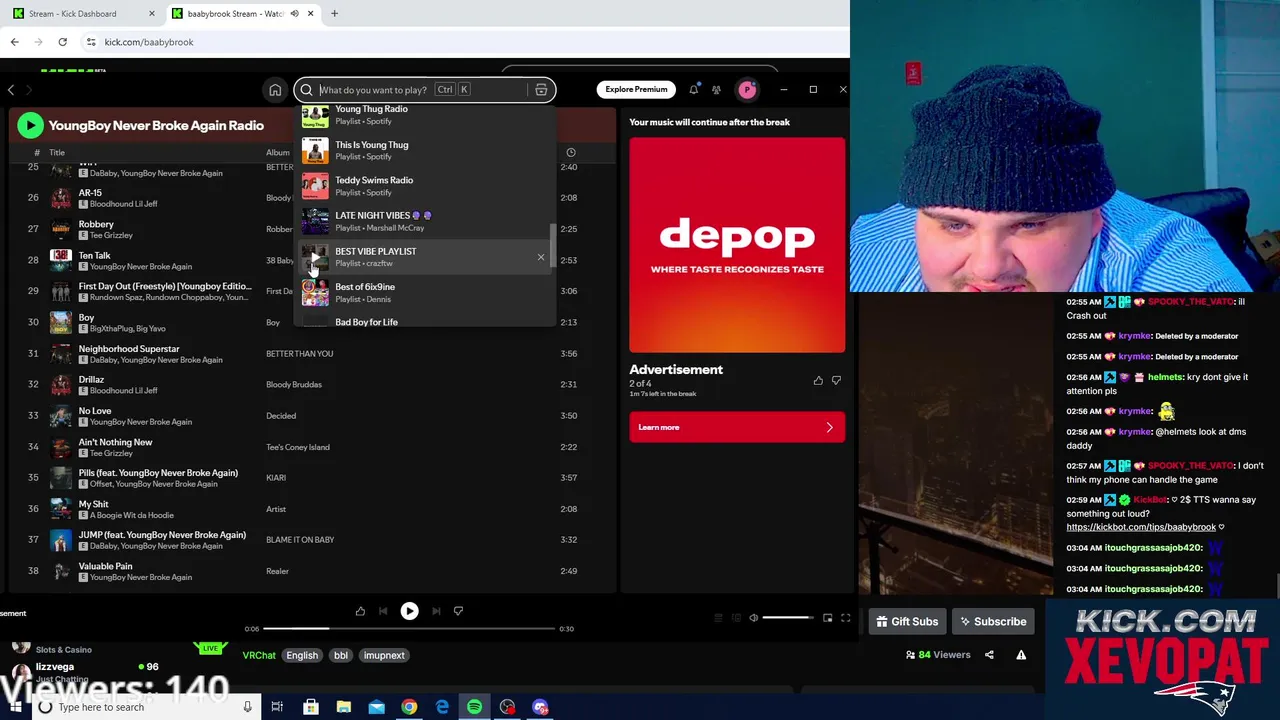Open Google Chrome from the taskbar
The width and height of the screenshot is (1280, 720).
[x=409, y=707]
